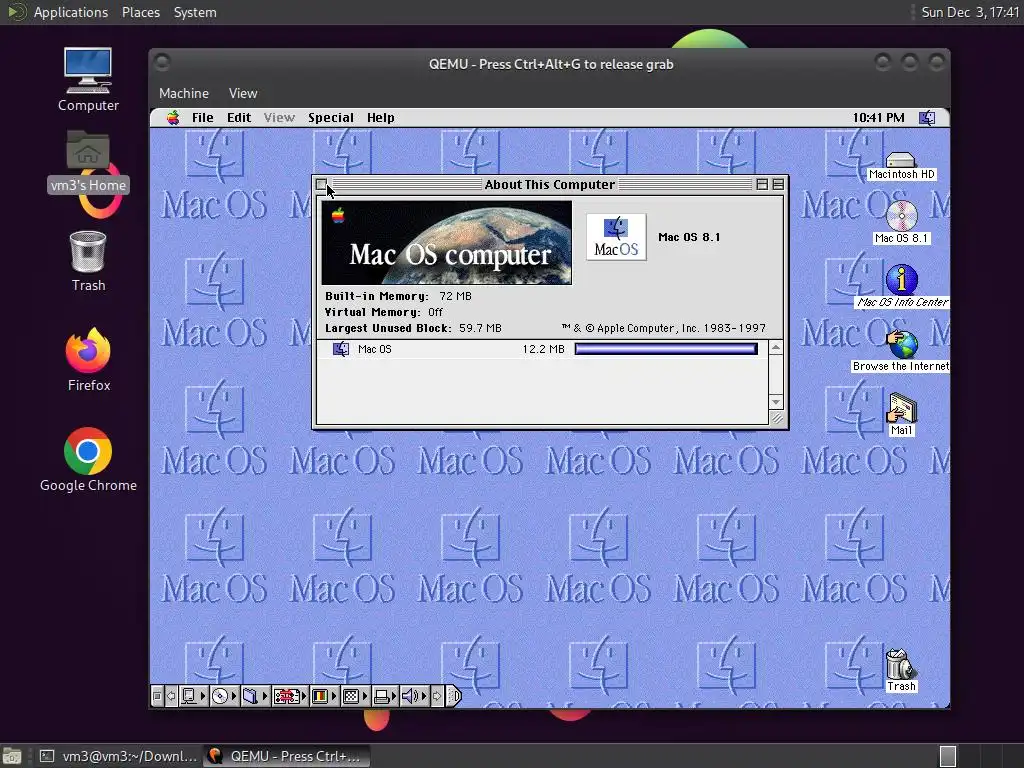Open the File menu in Mac OS

[x=202, y=118]
